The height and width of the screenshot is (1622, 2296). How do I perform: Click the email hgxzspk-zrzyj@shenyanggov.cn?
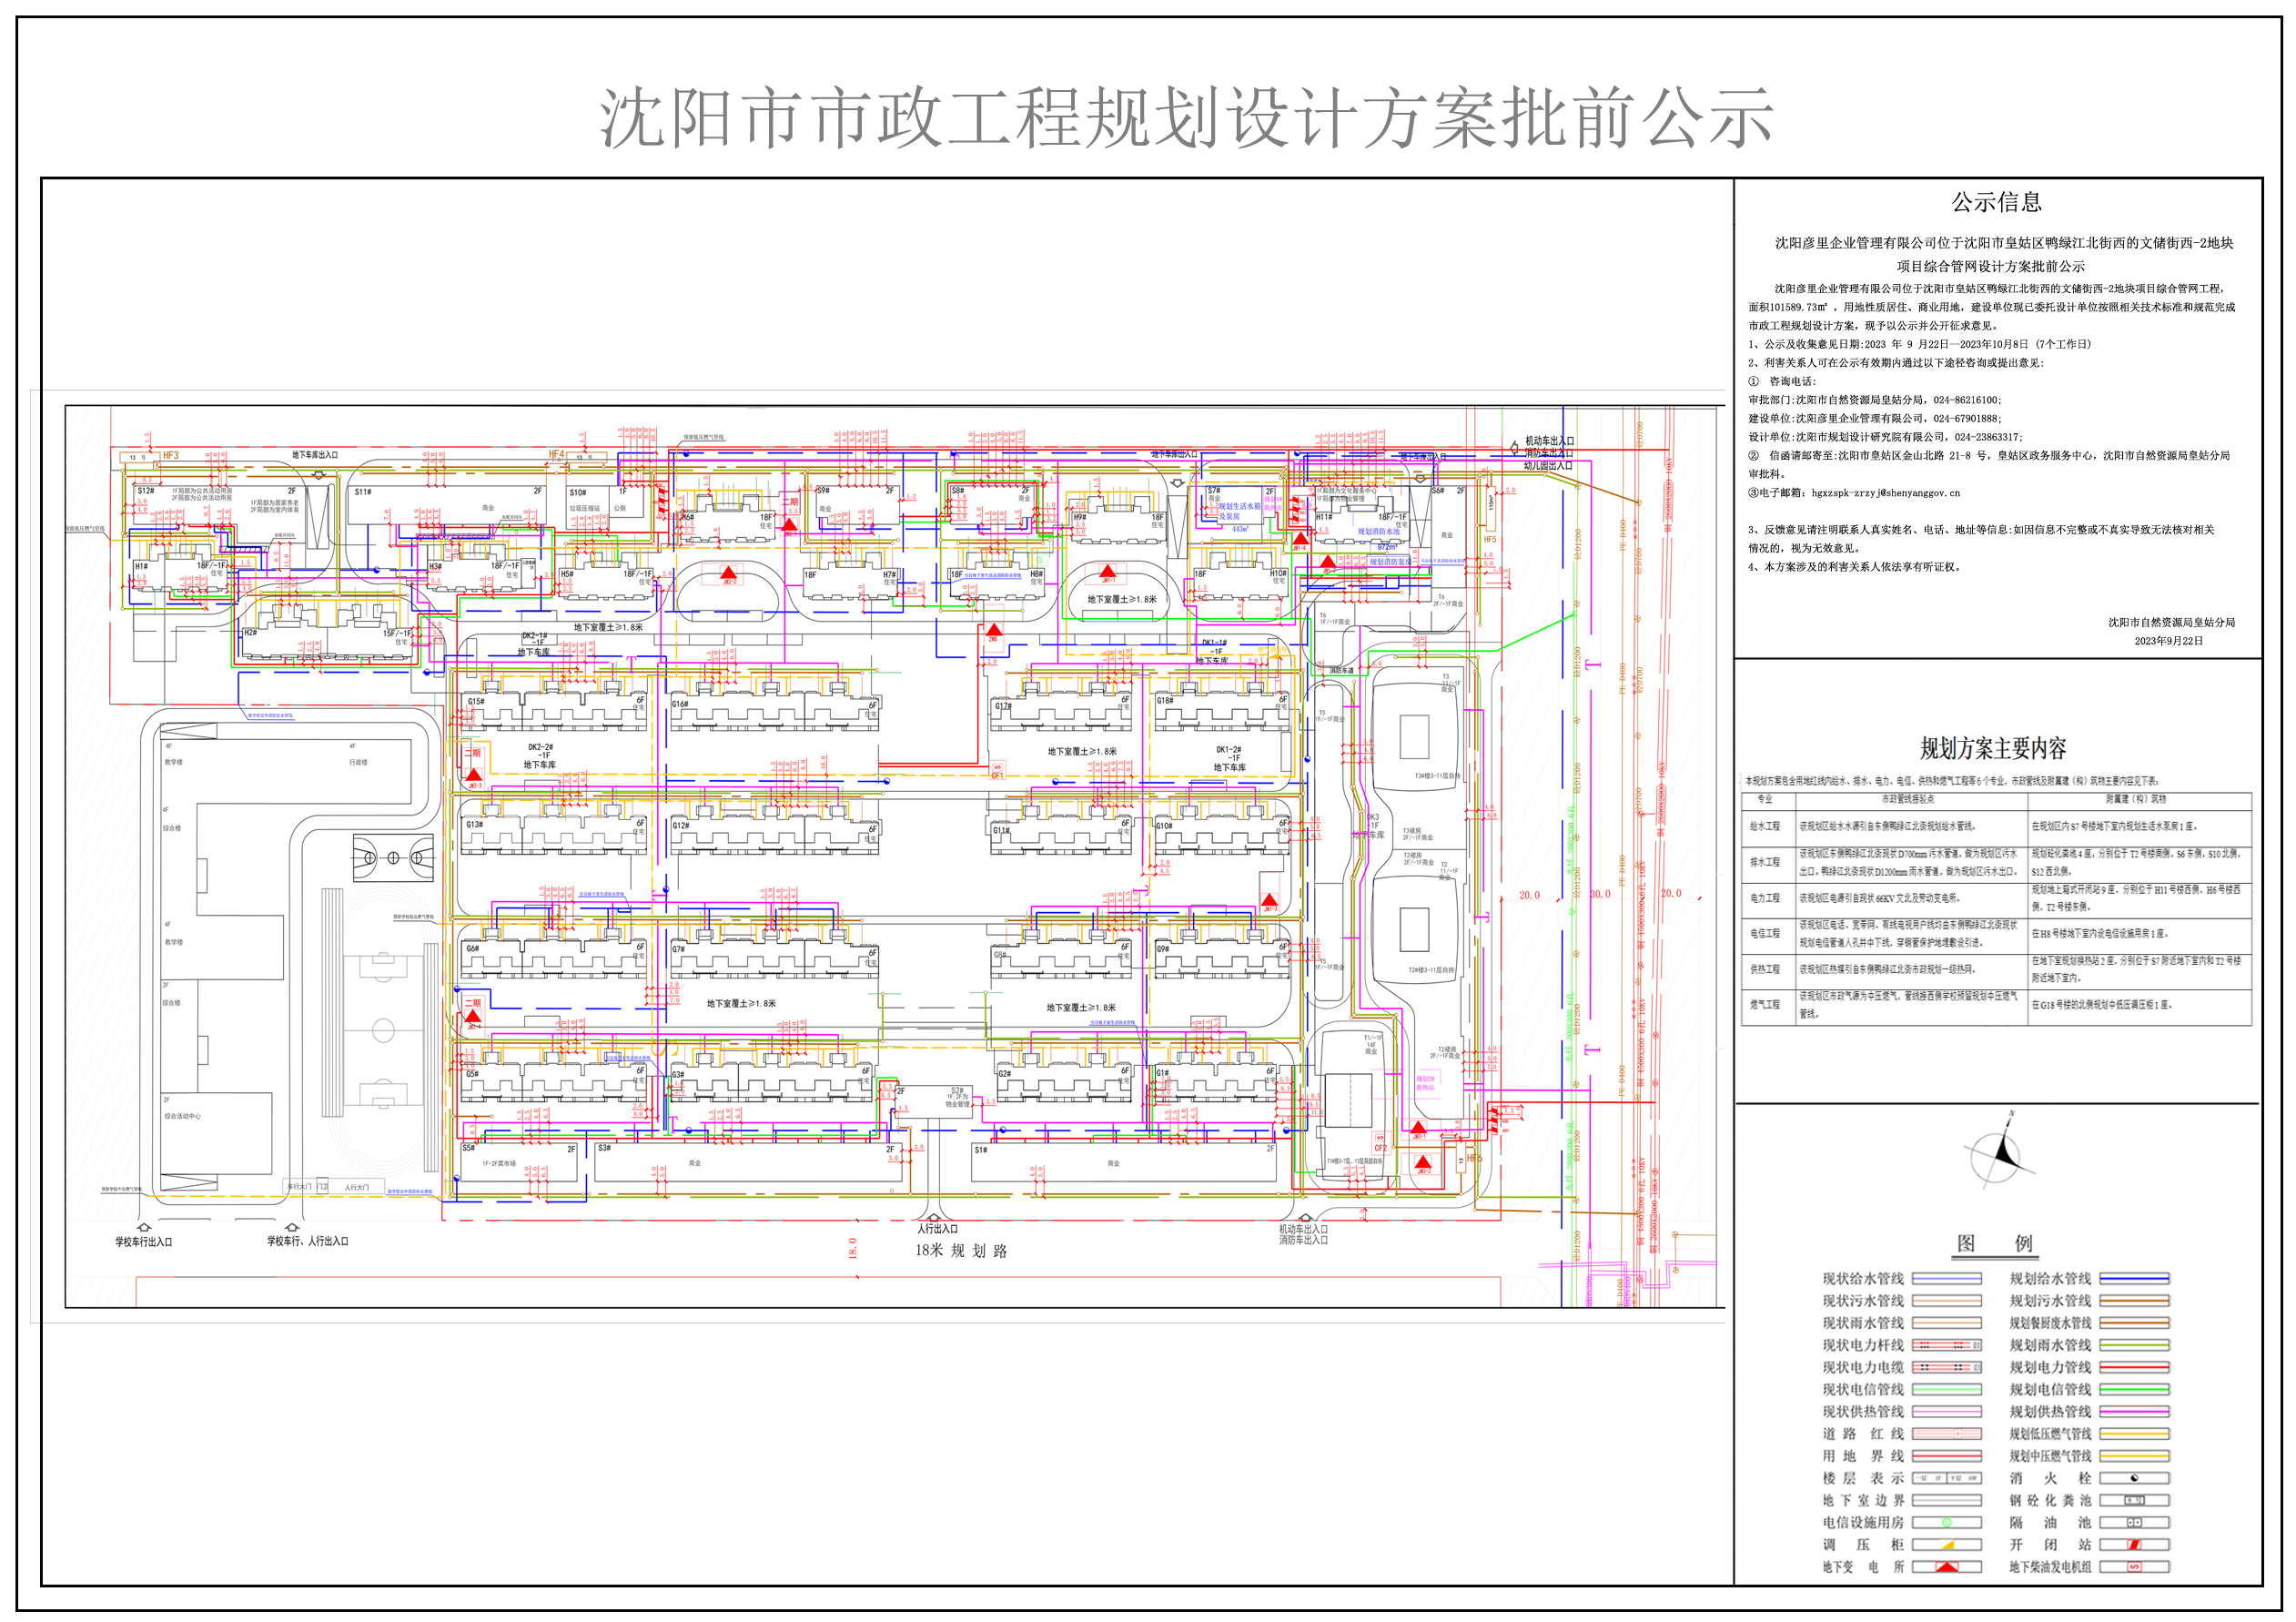point(1886,493)
